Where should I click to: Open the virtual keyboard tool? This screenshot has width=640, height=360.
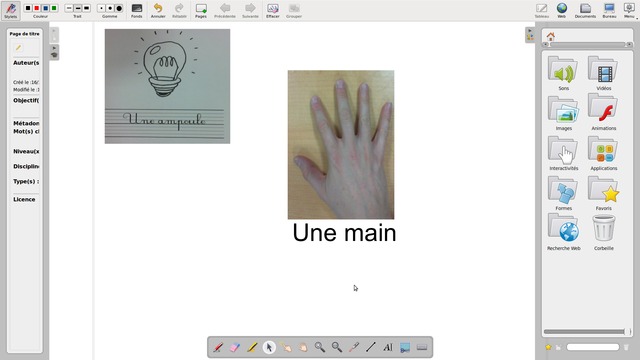pos(422,347)
